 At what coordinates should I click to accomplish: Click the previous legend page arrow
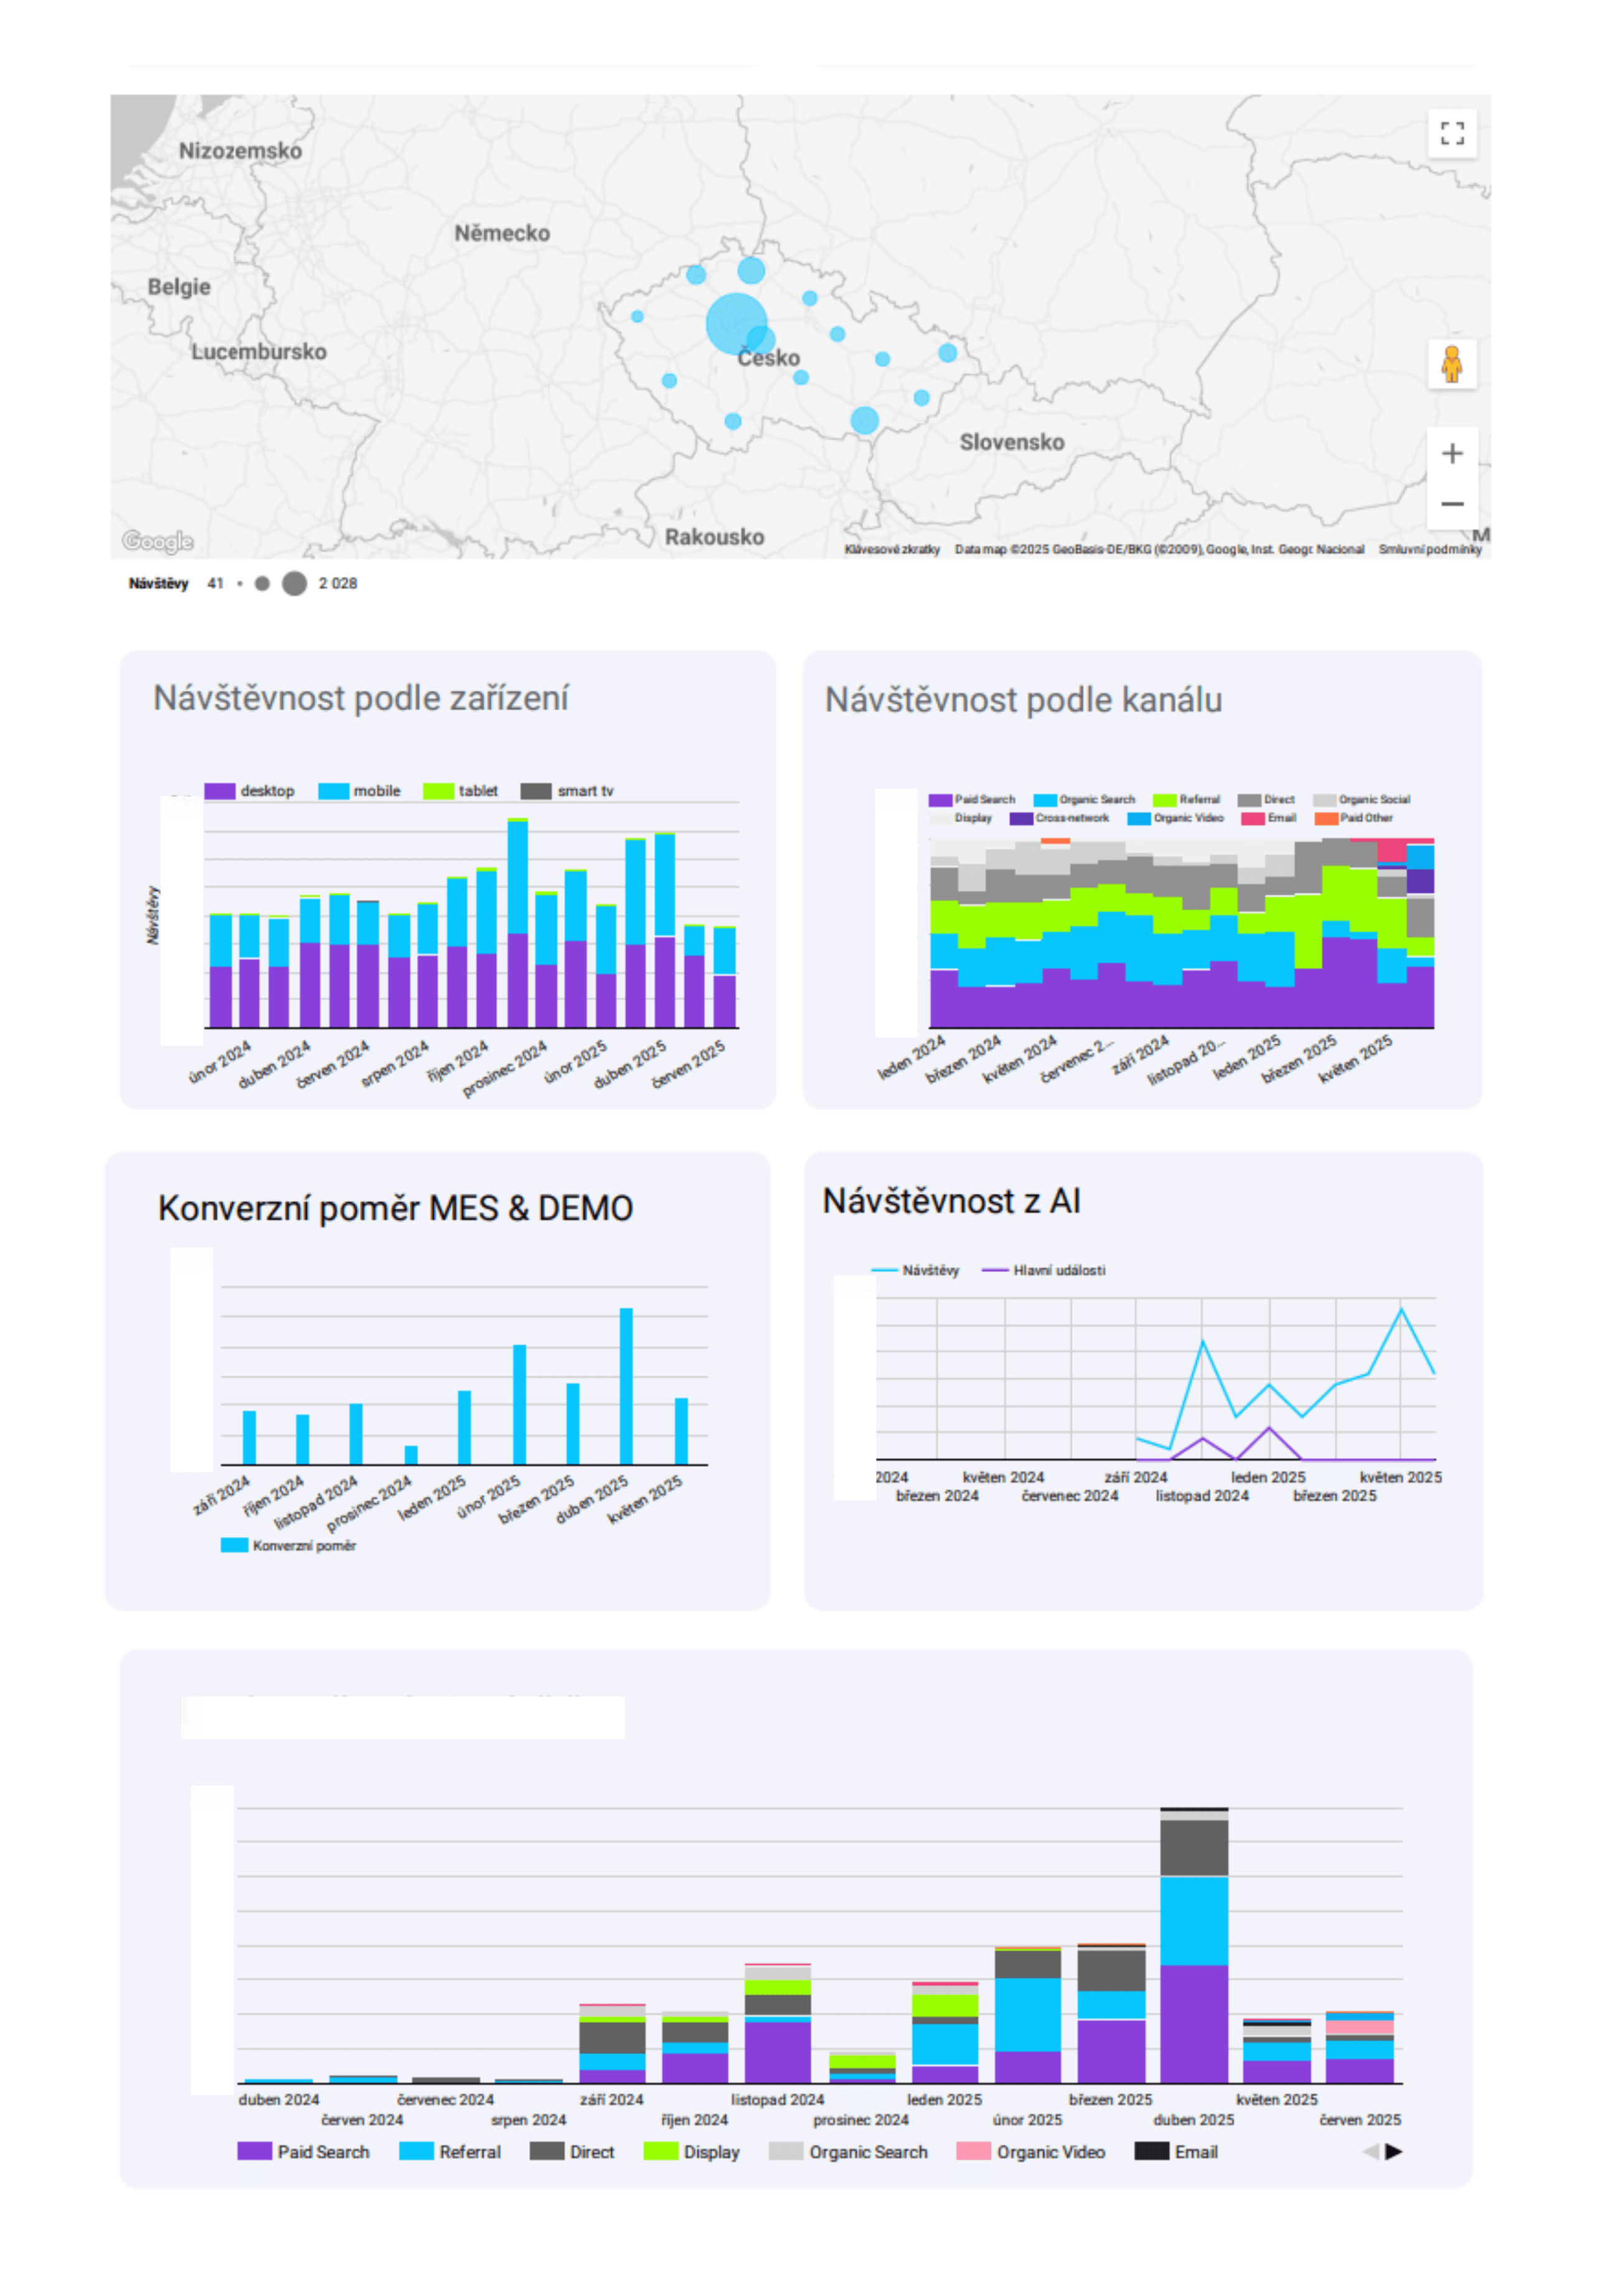(x=1370, y=2151)
